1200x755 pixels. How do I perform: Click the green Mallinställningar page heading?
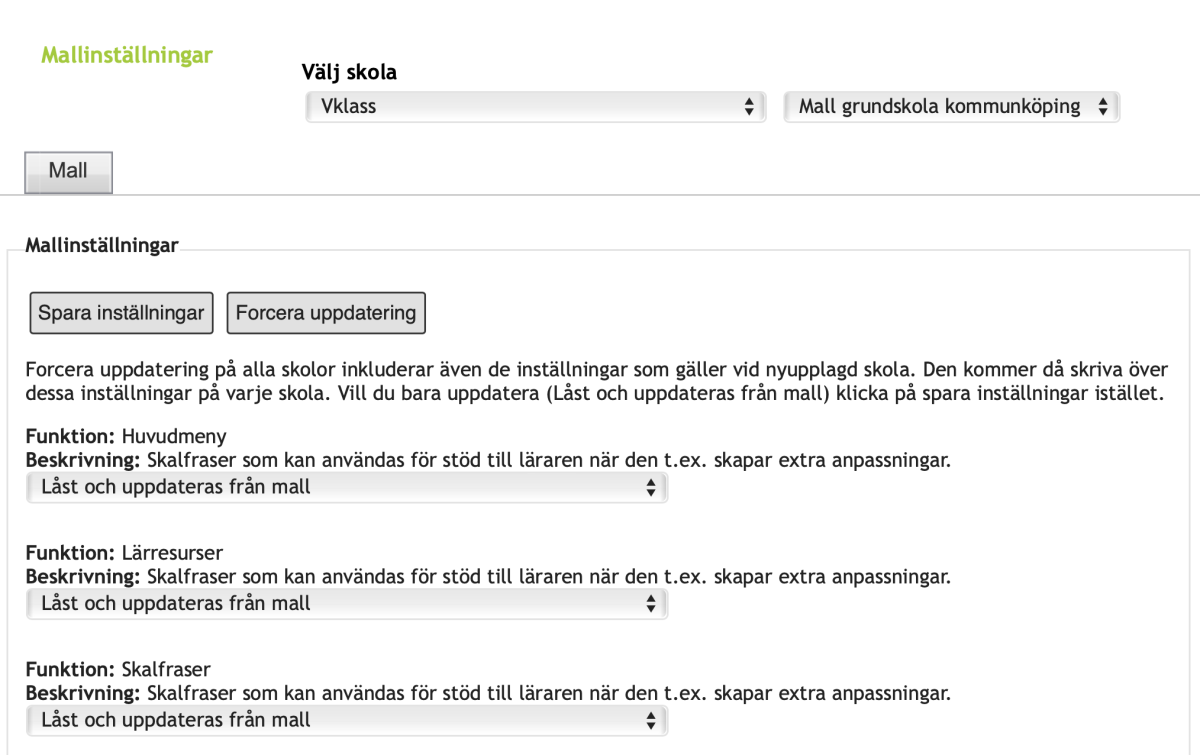click(x=127, y=55)
